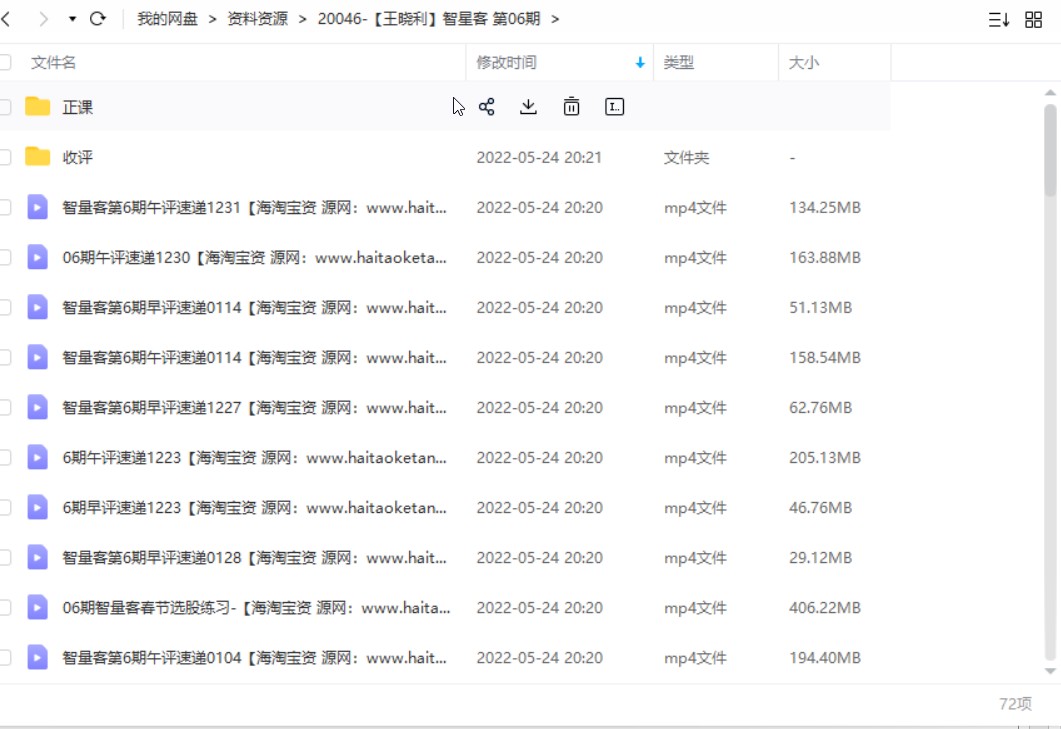
Task: Select checkbox of 早评速递1227 file
Action: [5, 407]
